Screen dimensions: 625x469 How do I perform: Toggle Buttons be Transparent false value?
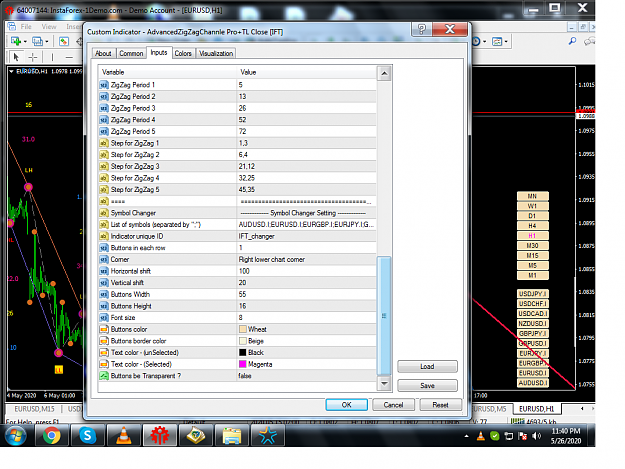[306, 376]
